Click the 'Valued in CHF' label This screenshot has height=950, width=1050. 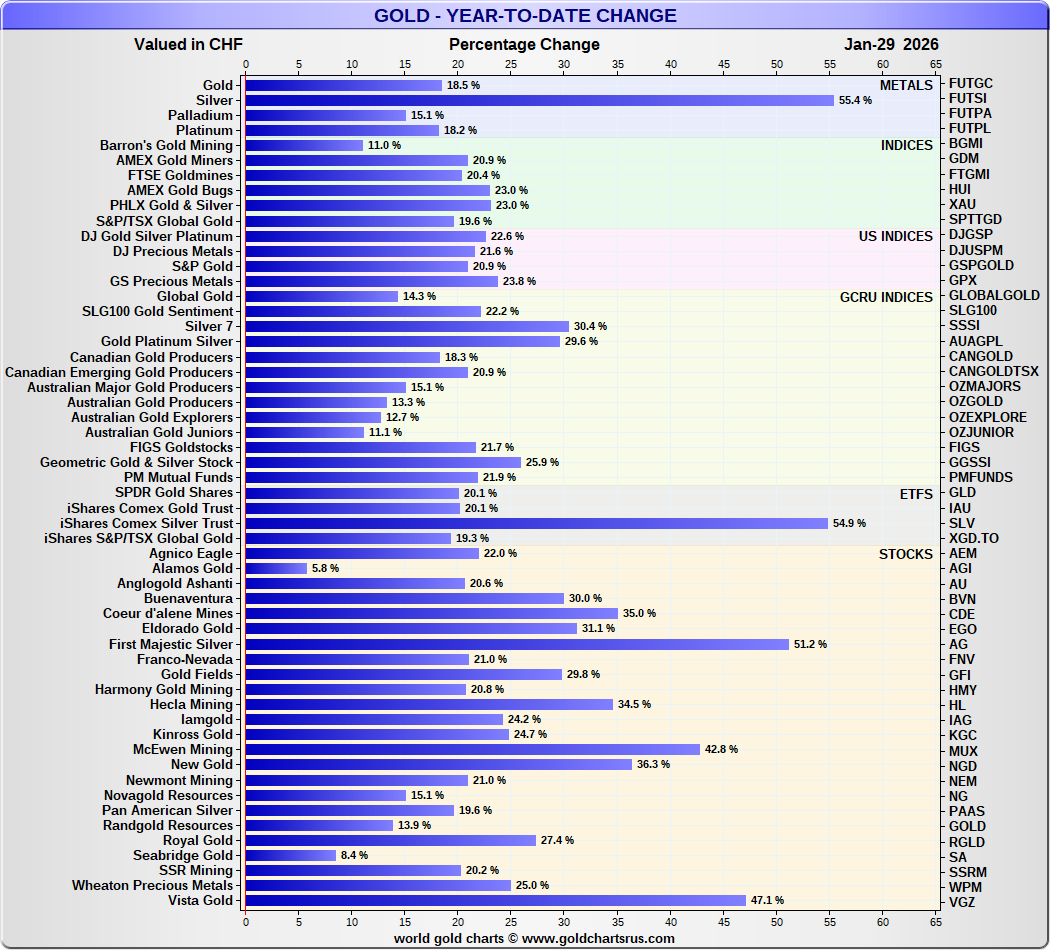[x=188, y=44]
